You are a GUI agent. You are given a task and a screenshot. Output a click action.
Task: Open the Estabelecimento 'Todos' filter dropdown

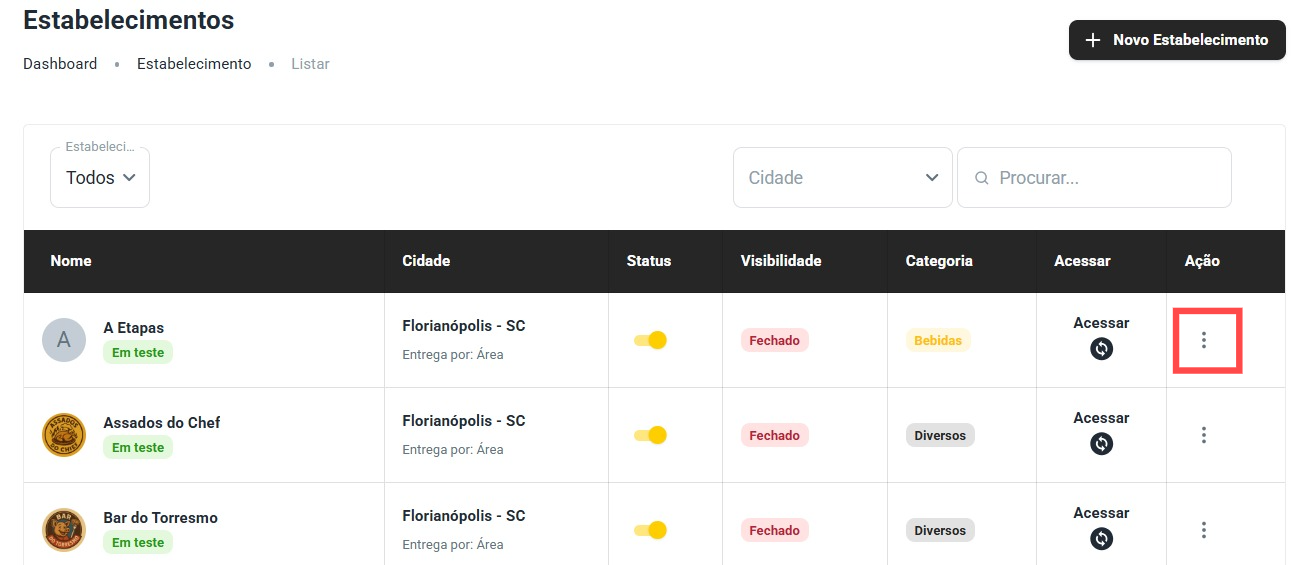(100, 178)
